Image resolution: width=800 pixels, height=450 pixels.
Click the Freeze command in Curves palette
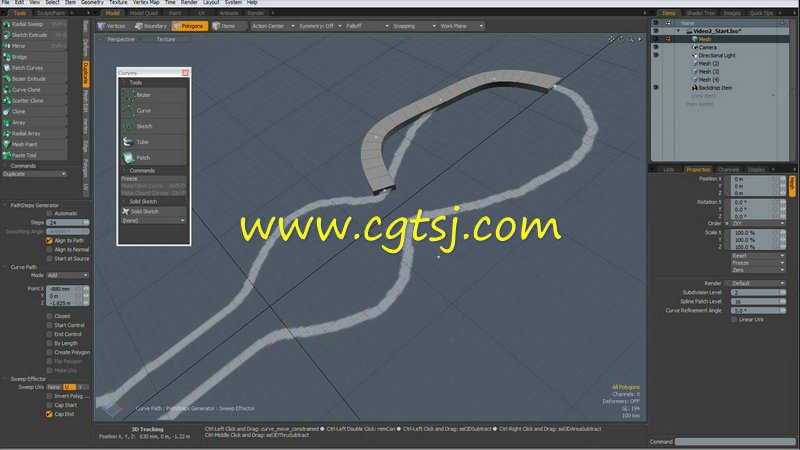pos(154,179)
